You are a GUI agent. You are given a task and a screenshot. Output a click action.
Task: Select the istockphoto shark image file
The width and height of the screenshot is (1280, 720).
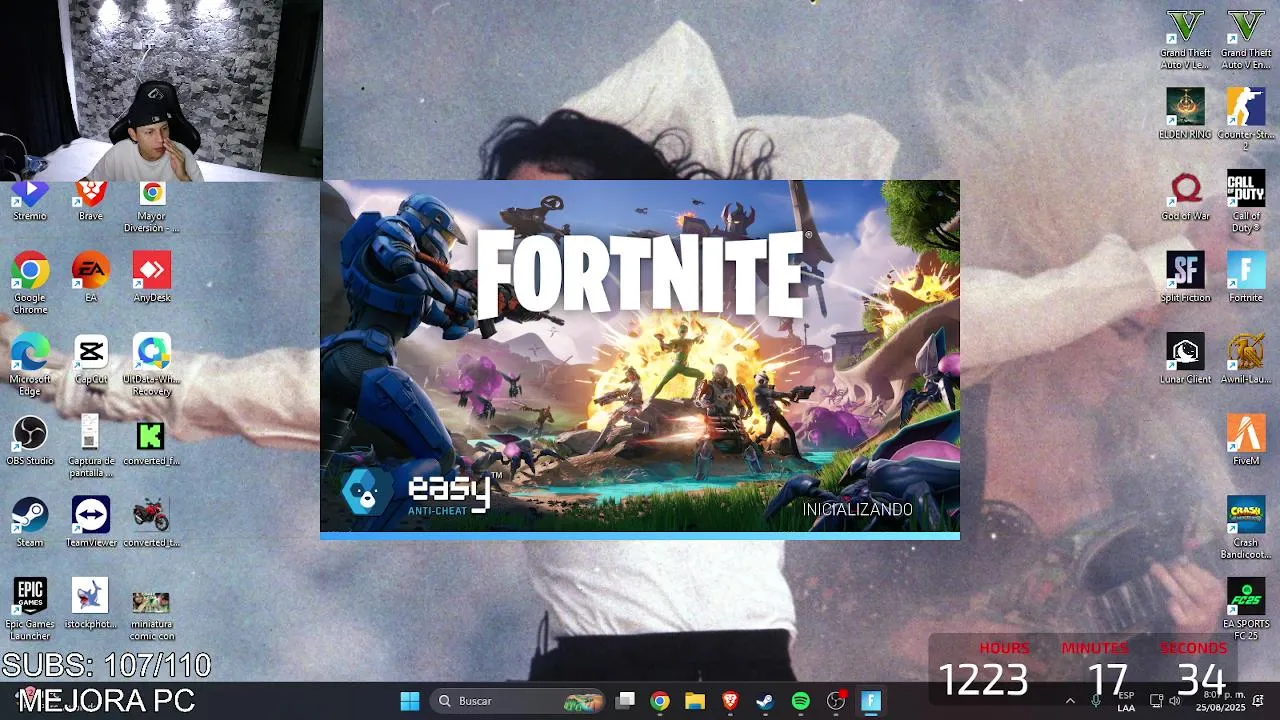coord(91,603)
